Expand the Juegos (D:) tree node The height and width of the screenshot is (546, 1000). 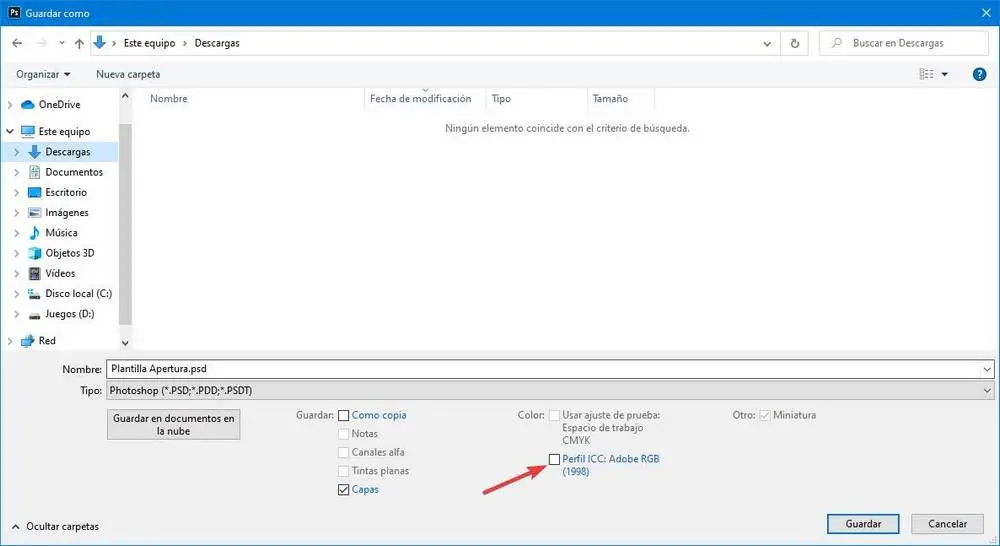17,314
